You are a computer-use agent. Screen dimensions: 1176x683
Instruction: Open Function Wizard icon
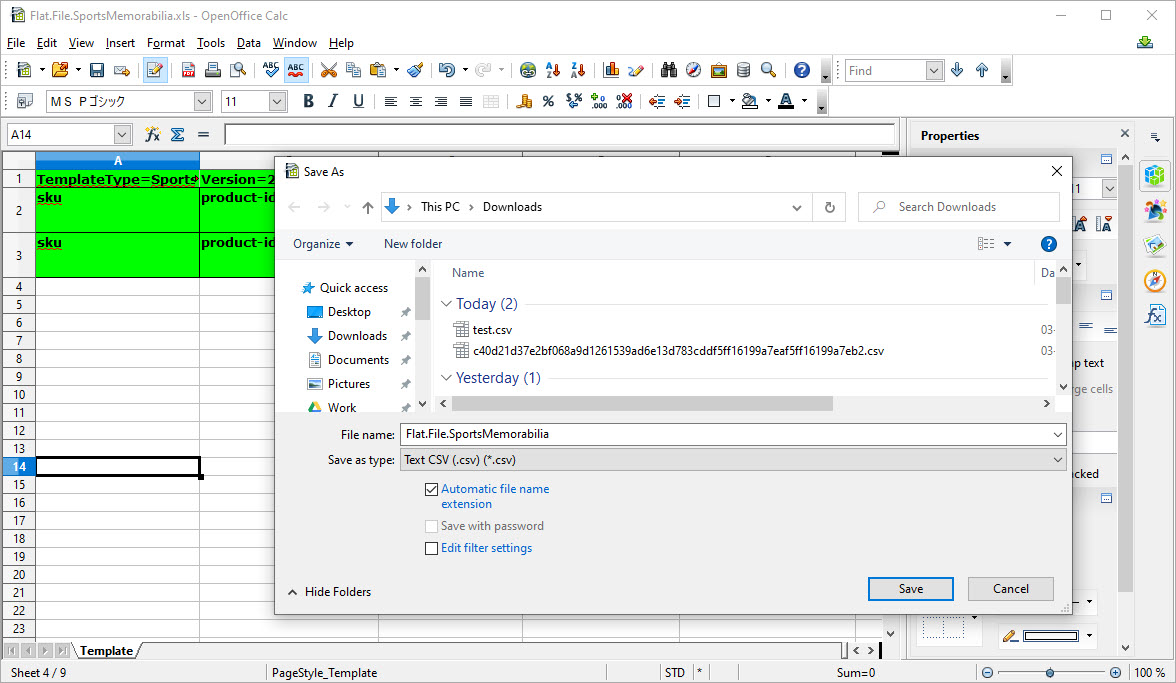pyautogui.click(x=152, y=134)
